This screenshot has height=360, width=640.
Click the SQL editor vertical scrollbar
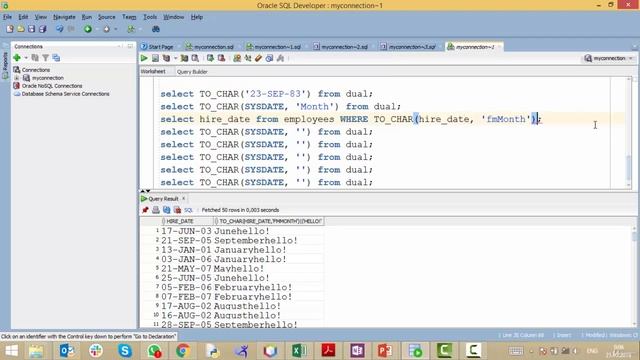pos(629,133)
